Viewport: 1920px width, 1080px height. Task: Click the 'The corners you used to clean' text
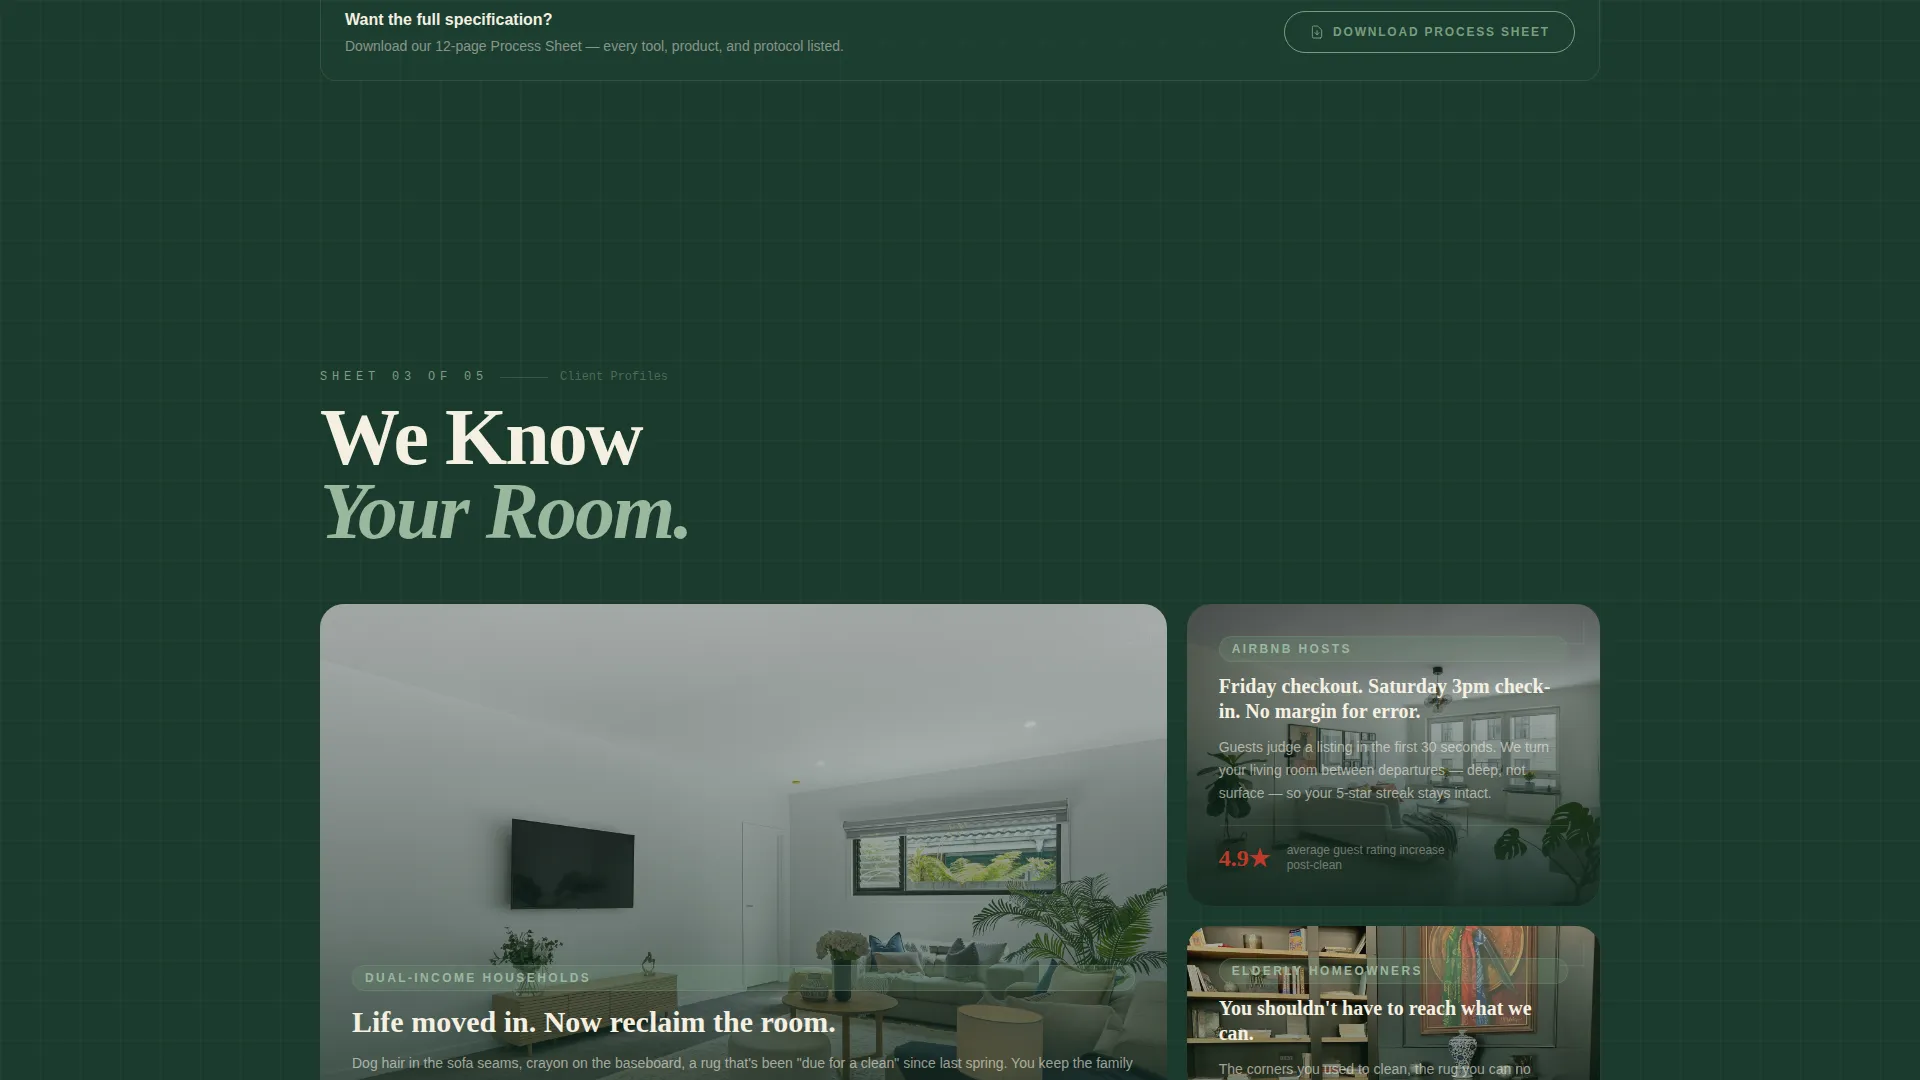pyautogui.click(x=1374, y=1069)
